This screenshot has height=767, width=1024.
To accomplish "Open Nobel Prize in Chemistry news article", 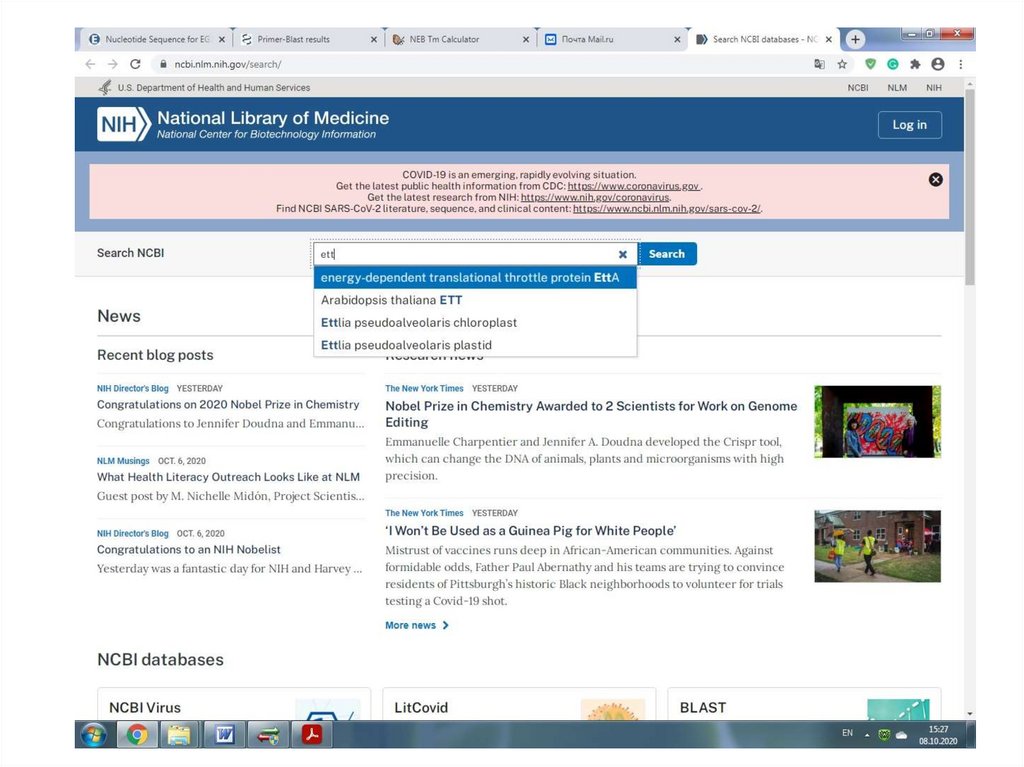I will coord(591,414).
